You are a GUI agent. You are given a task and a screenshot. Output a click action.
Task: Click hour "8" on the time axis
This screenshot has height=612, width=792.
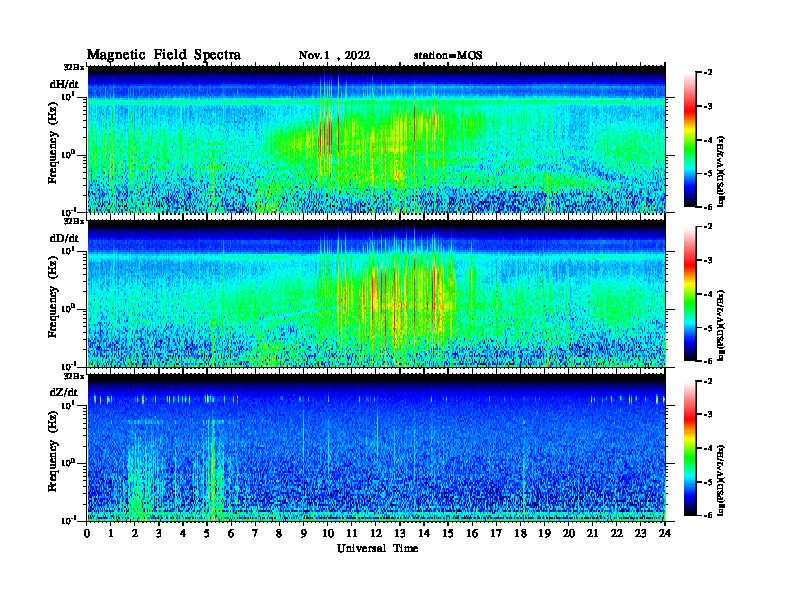tap(279, 533)
